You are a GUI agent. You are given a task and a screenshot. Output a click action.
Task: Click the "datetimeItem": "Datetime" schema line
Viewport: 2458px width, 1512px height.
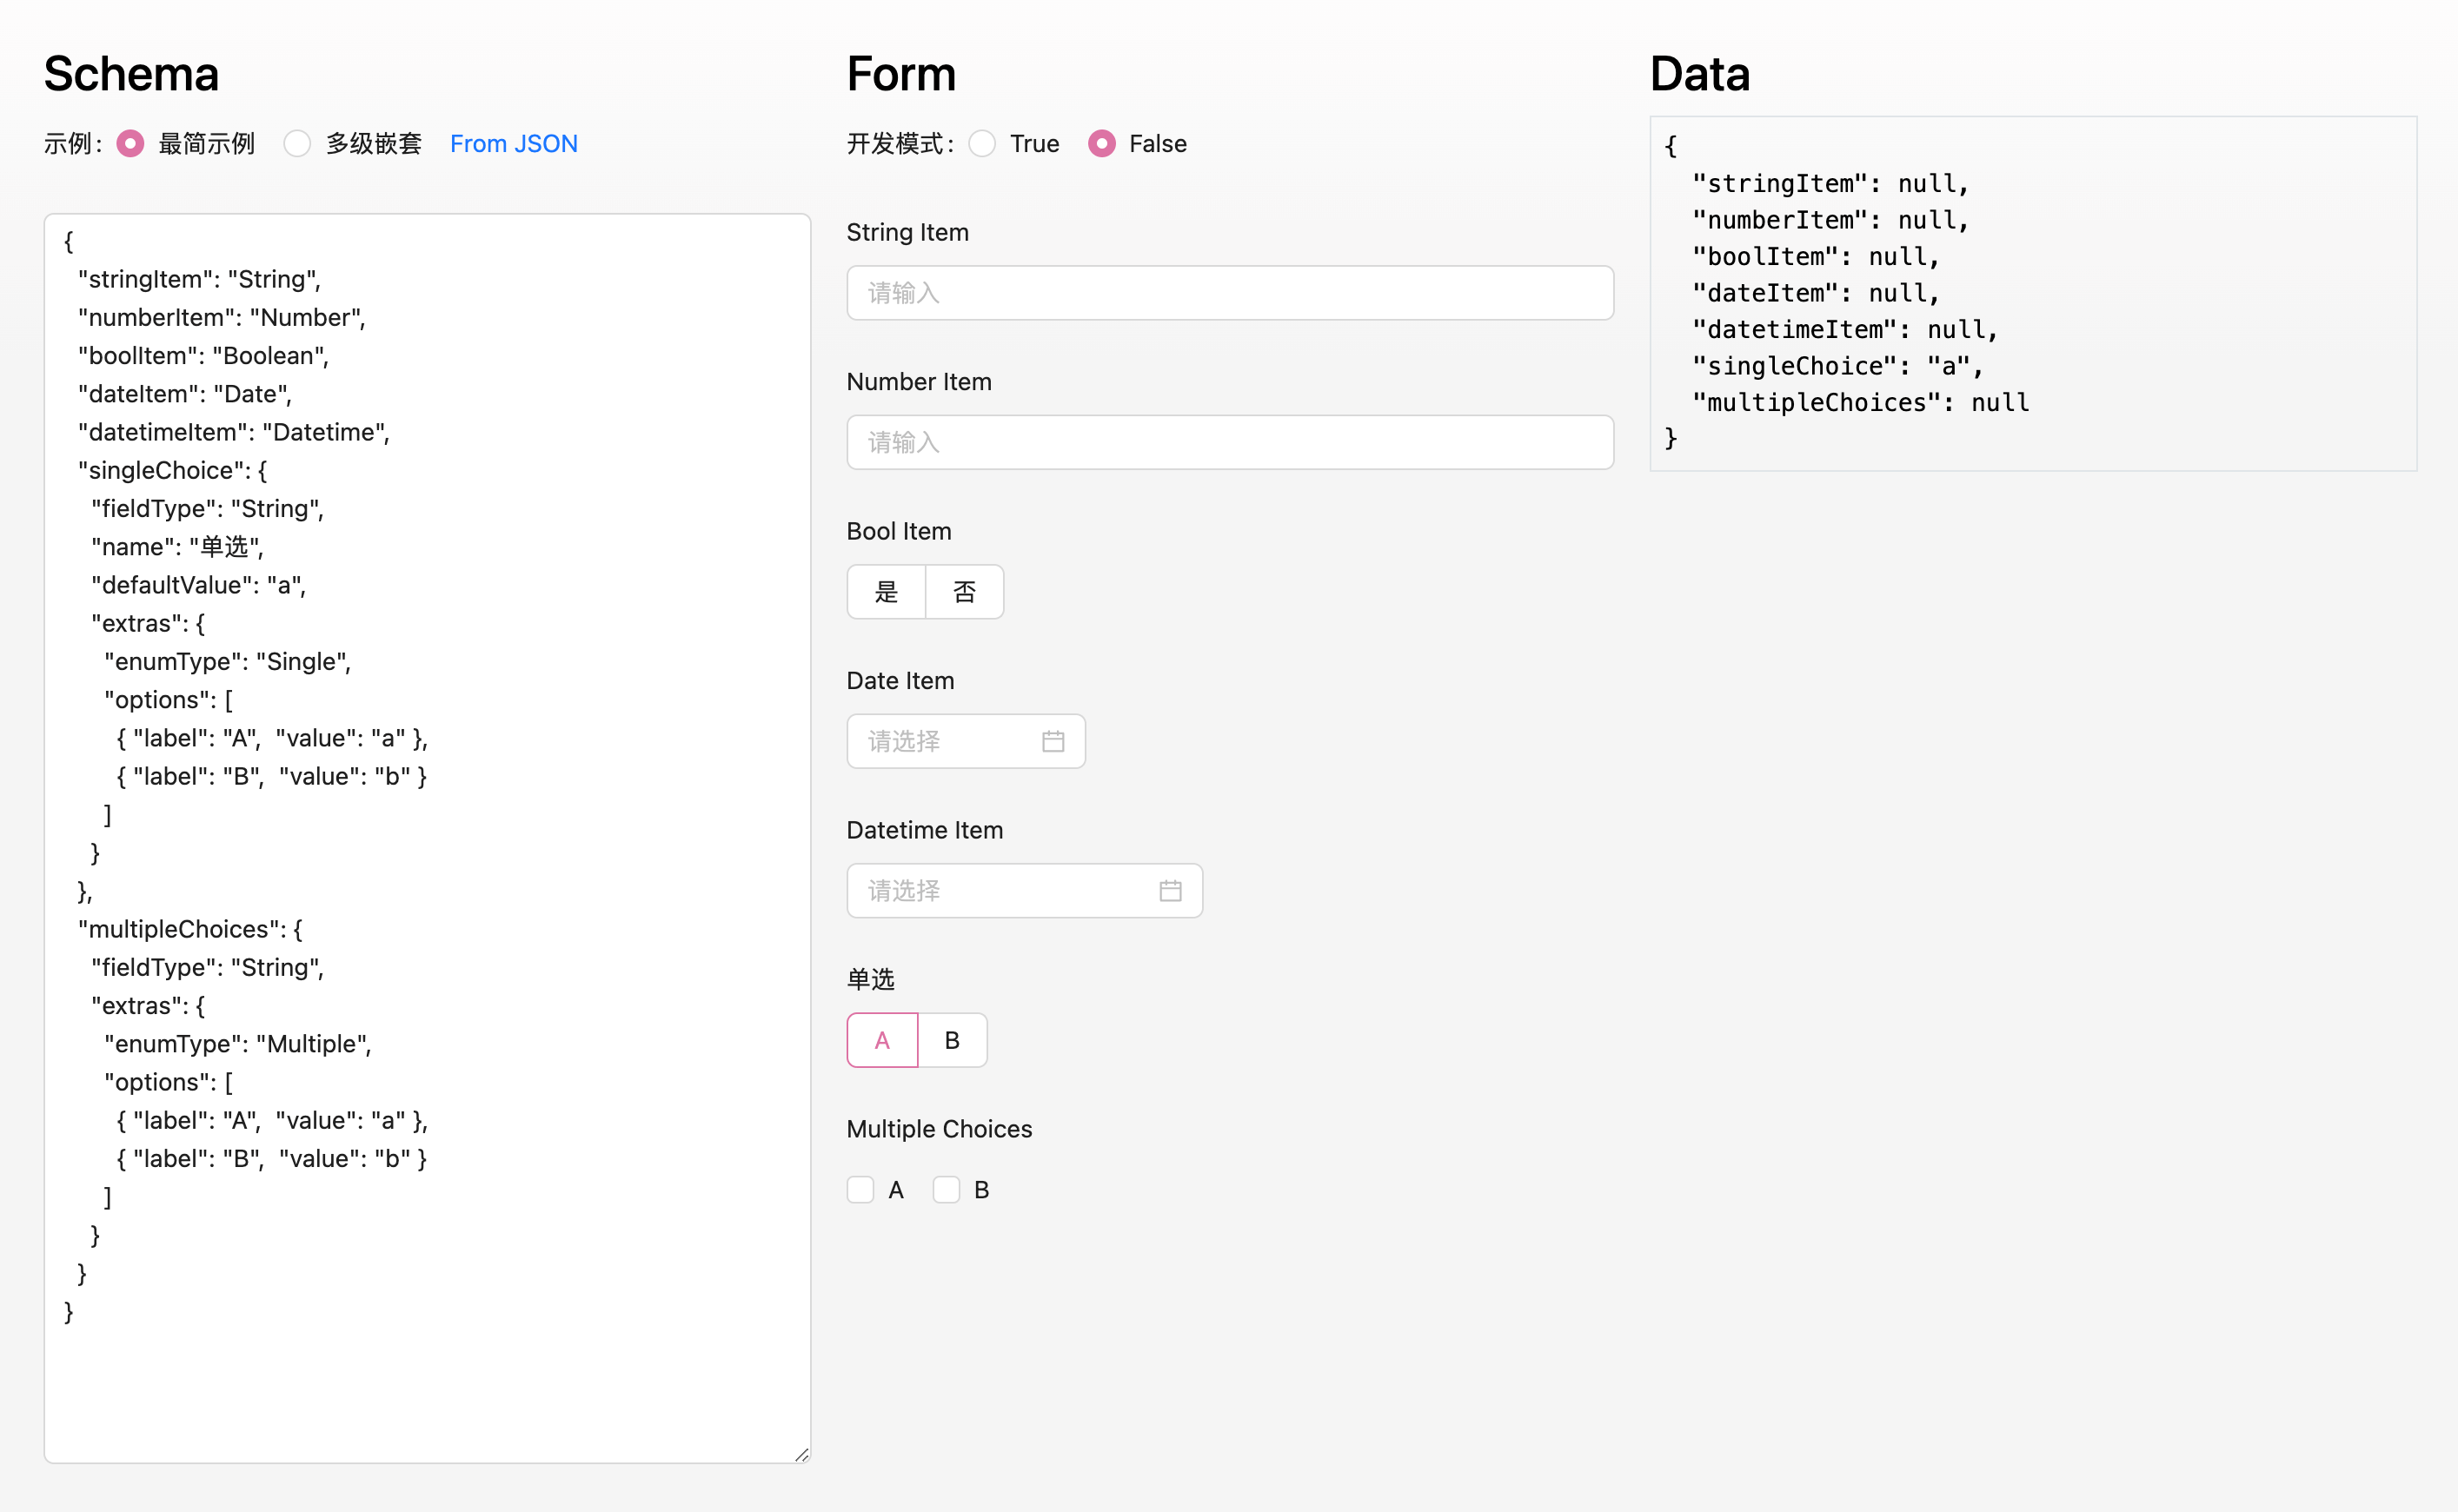click(234, 432)
